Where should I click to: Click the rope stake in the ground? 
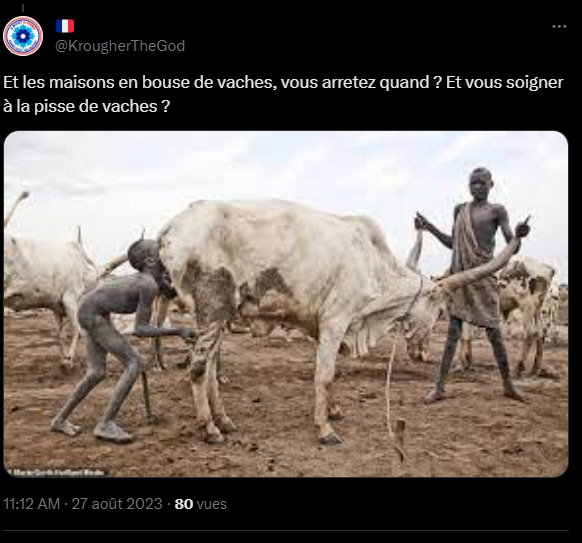pyautogui.click(x=400, y=438)
